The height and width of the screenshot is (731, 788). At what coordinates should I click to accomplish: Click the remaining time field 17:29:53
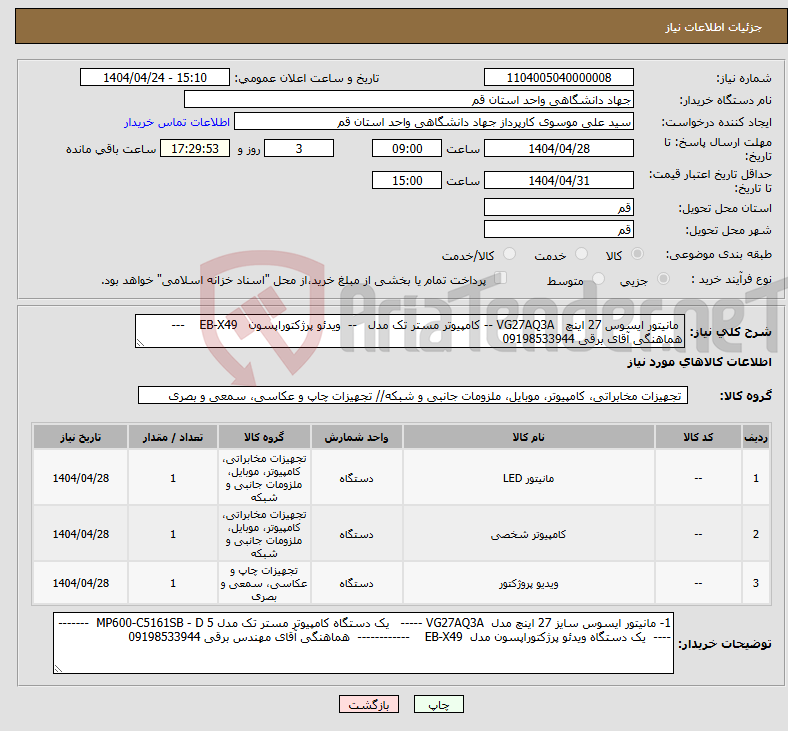coord(195,148)
